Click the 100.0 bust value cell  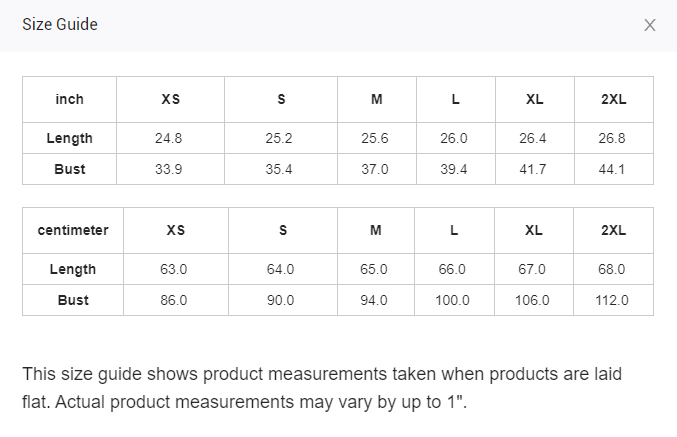point(454,300)
